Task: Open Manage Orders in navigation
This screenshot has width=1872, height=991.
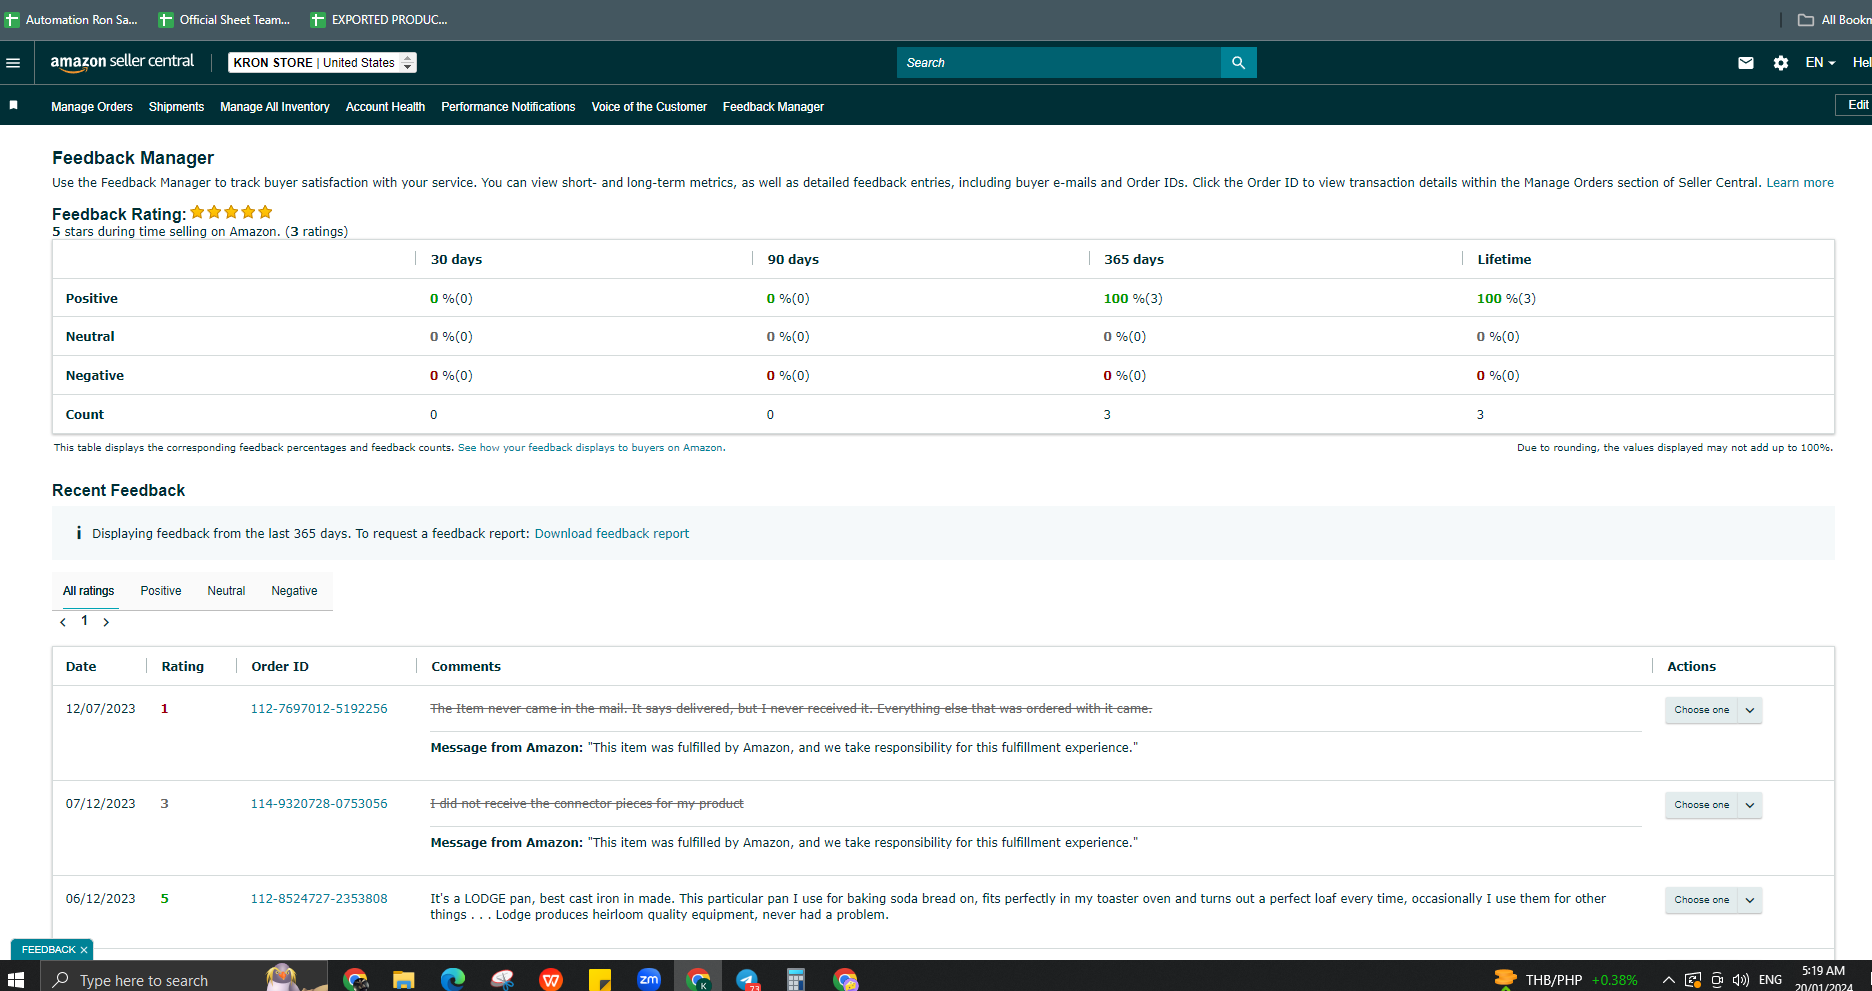Action: click(92, 107)
